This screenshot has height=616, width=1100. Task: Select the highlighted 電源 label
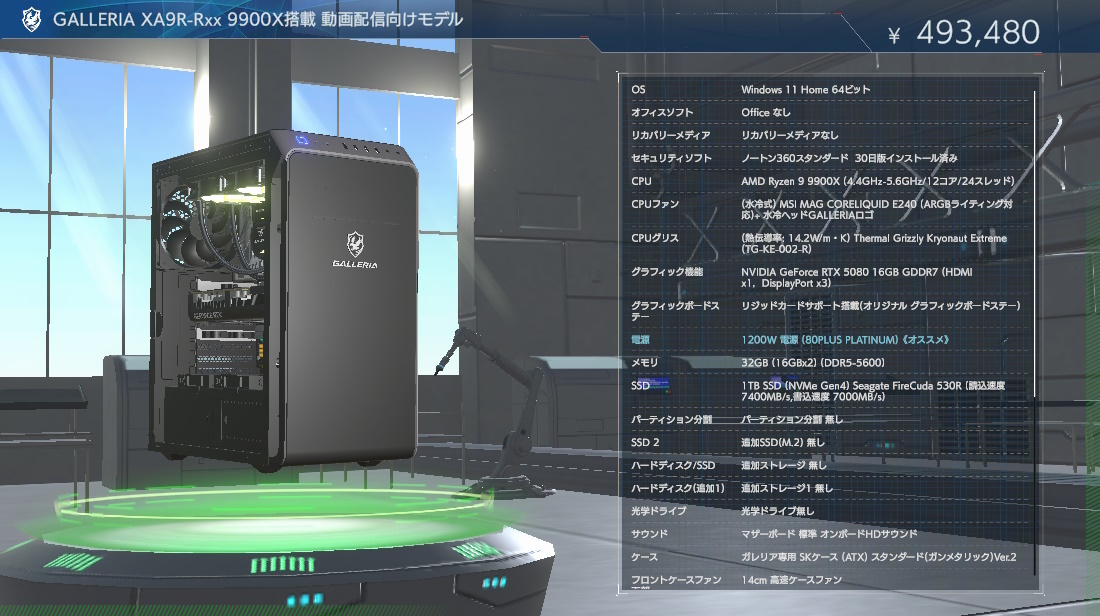640,340
